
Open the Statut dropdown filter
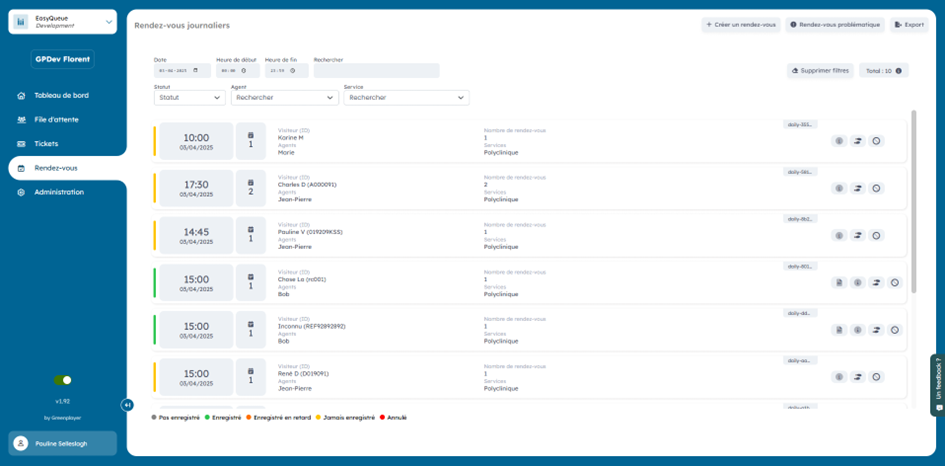click(x=189, y=98)
